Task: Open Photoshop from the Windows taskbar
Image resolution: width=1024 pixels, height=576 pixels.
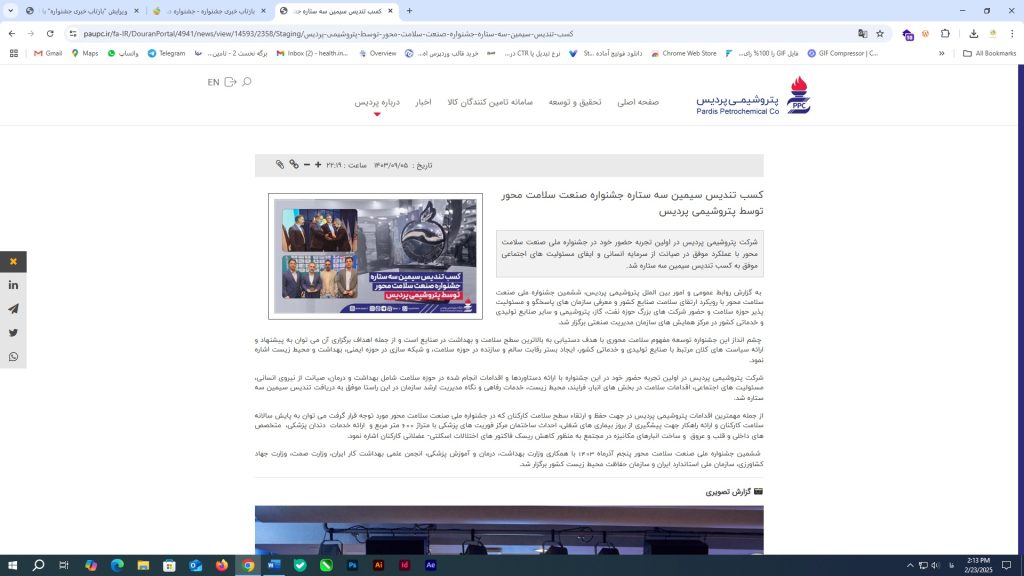Action: (353, 565)
